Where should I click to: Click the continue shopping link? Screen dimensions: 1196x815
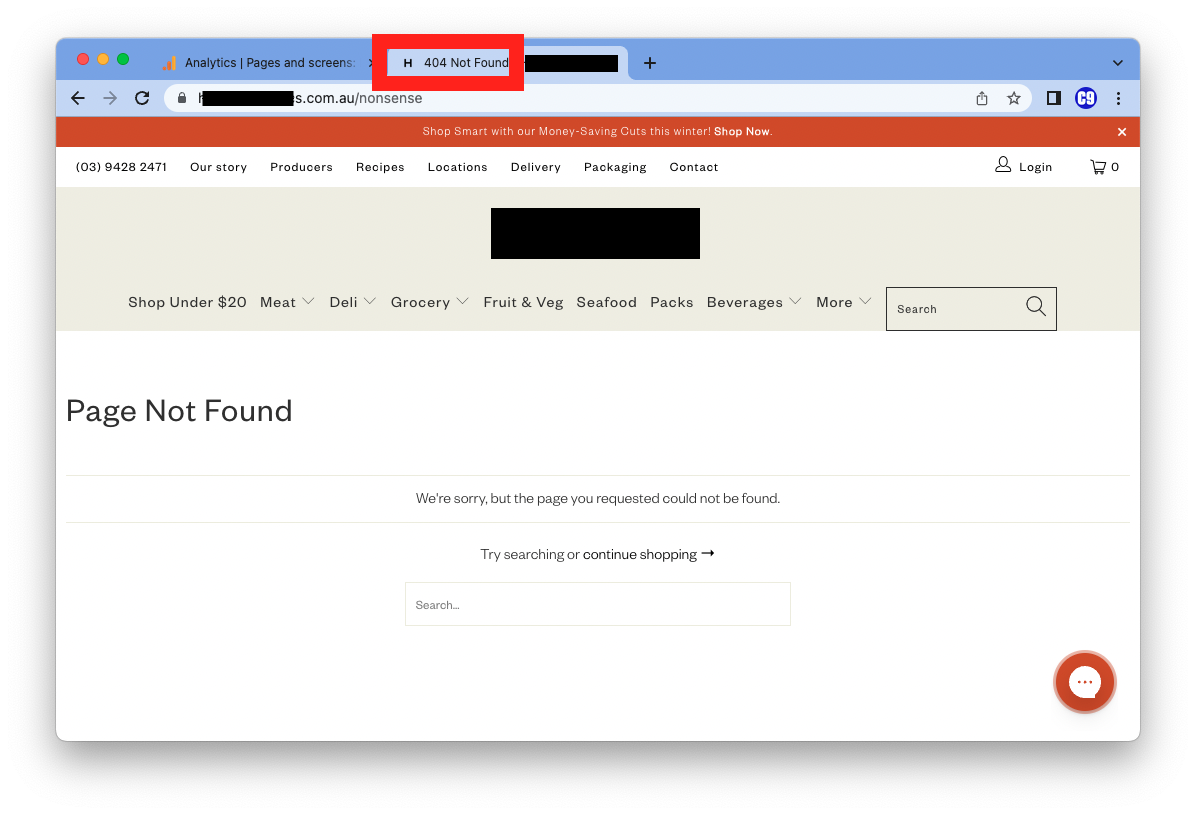(640, 554)
